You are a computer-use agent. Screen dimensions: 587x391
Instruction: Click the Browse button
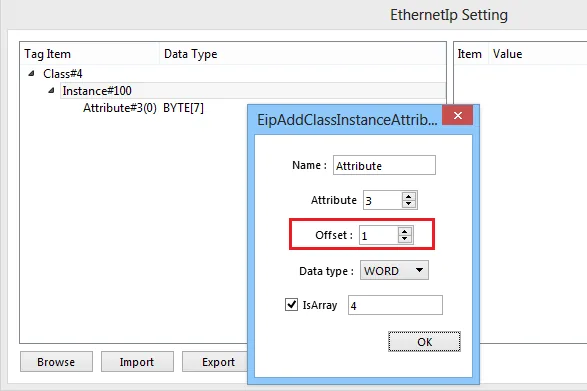pos(56,362)
